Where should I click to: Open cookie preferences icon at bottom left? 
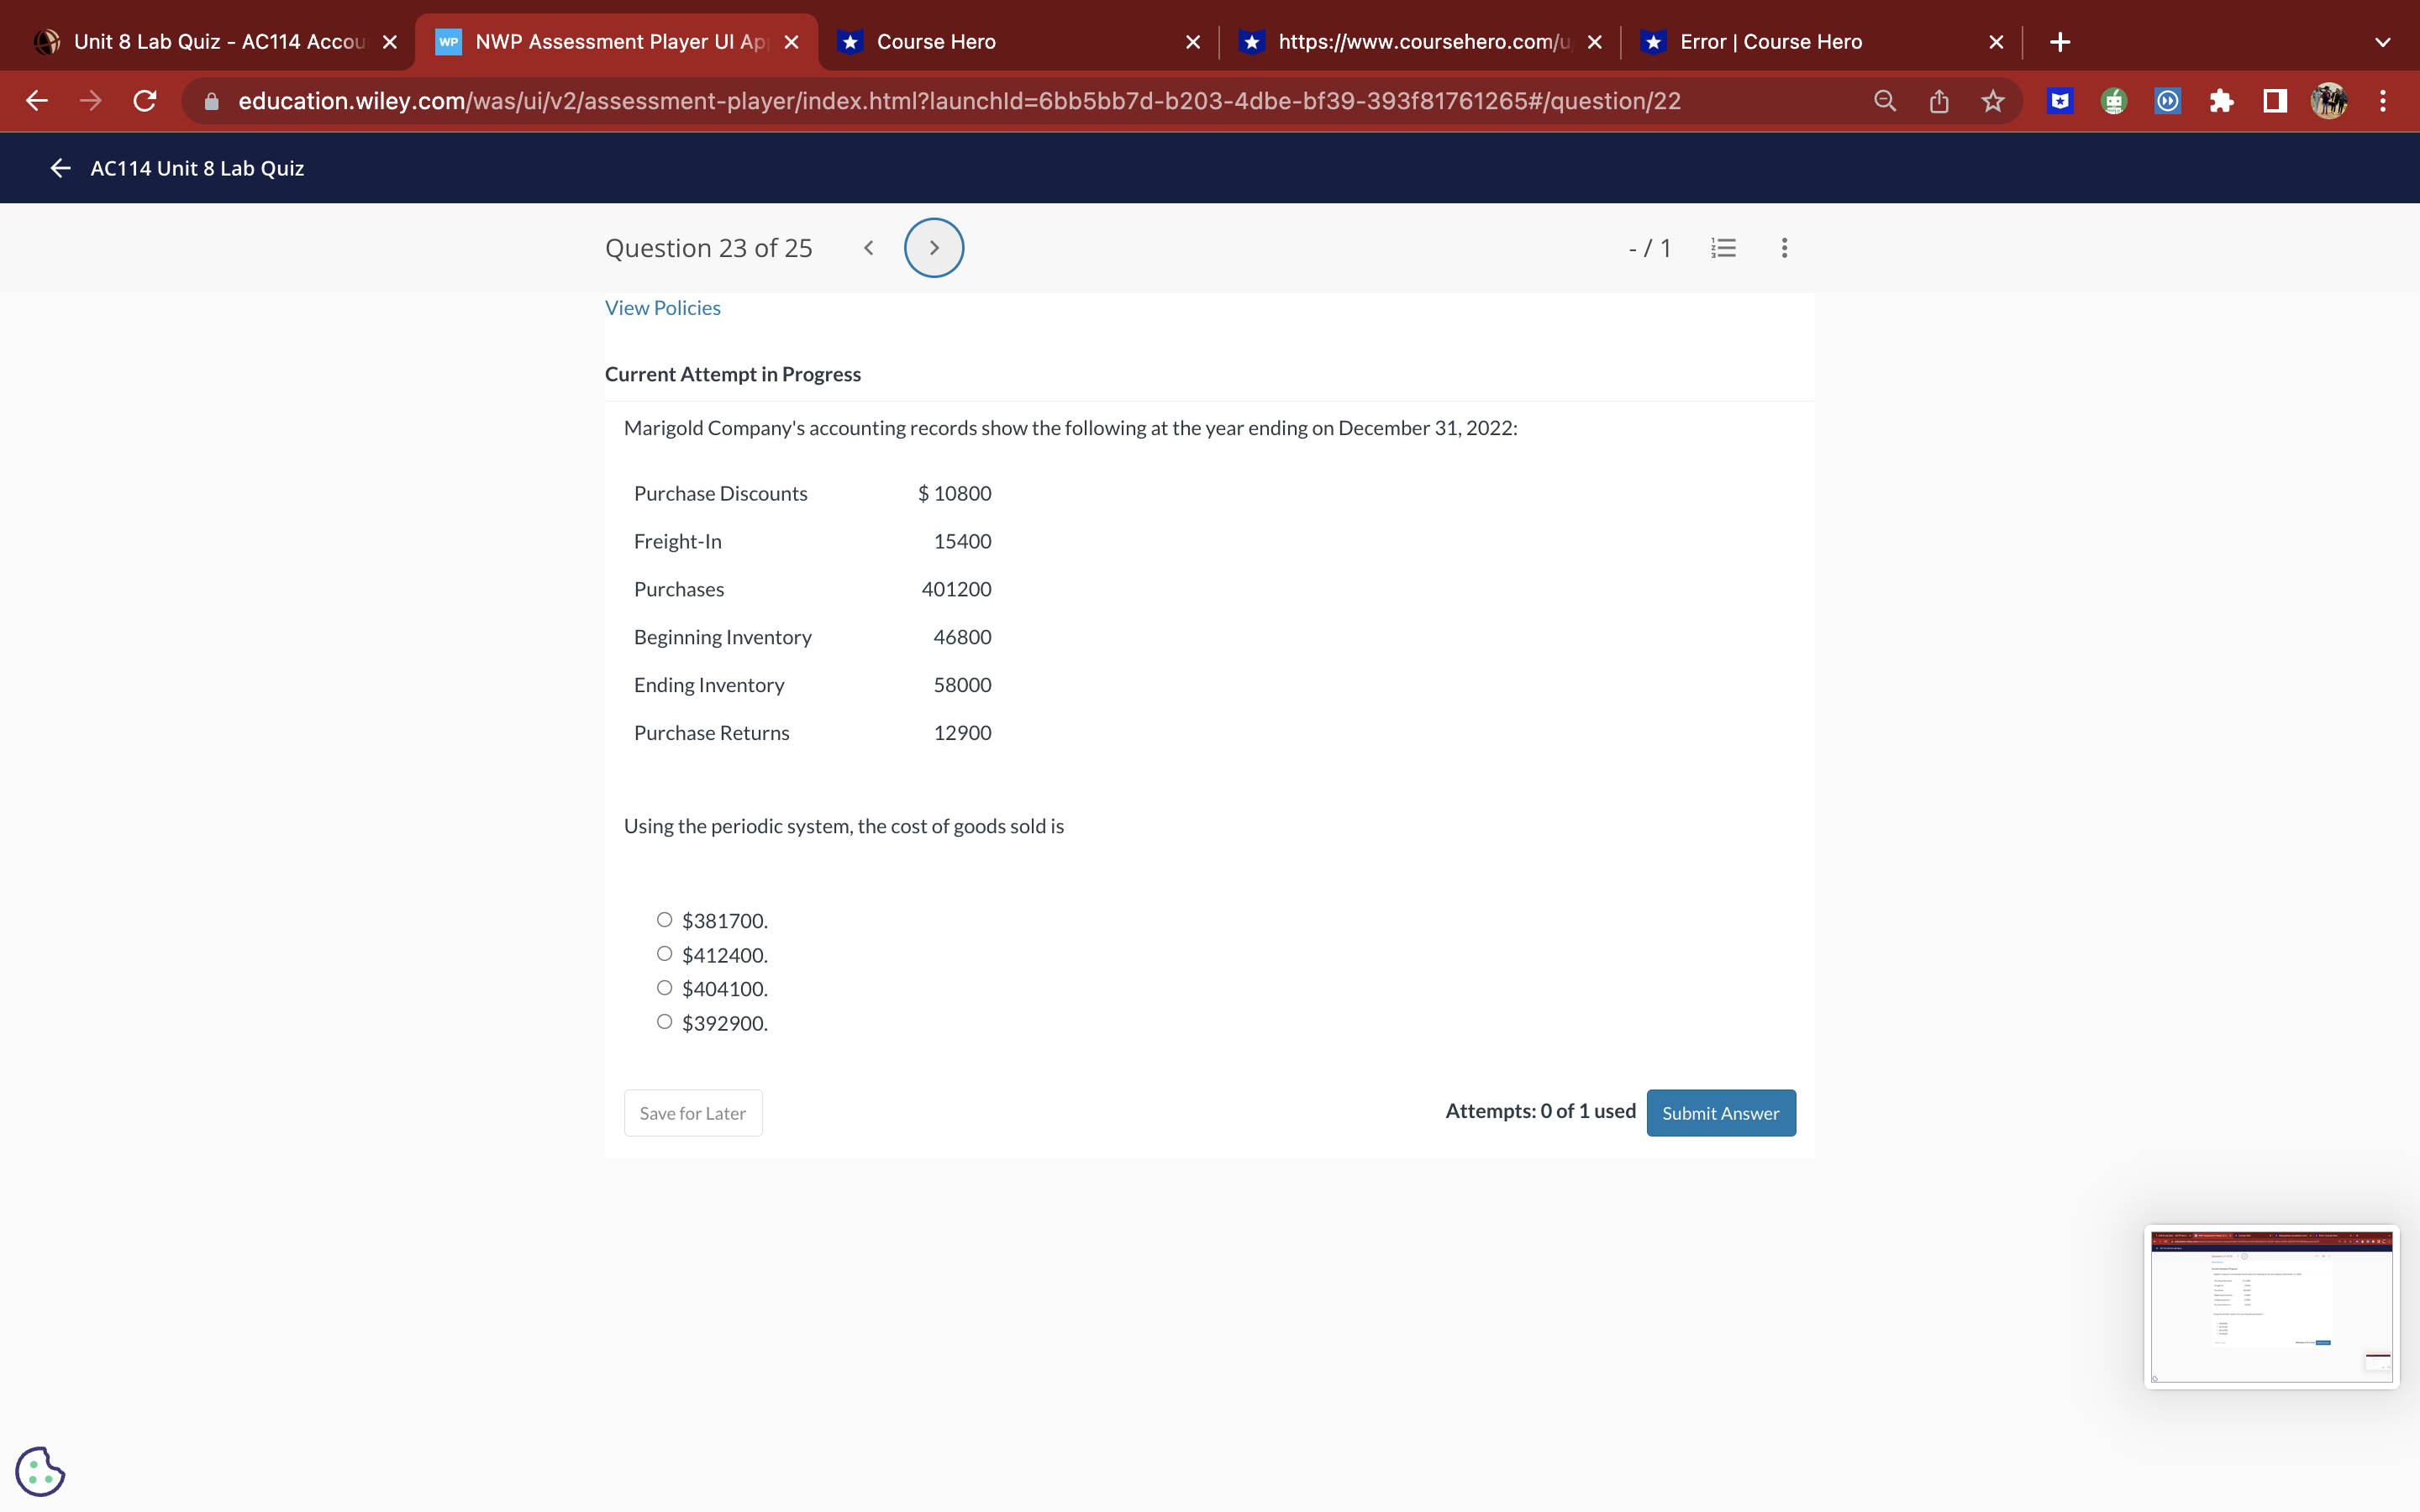pos(40,1471)
